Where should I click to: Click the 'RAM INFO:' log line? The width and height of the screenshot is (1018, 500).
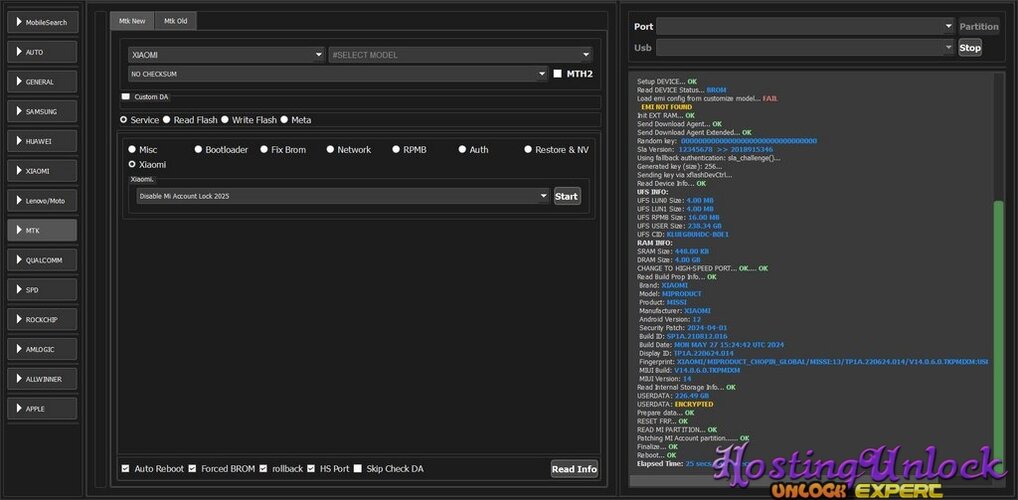pos(654,243)
